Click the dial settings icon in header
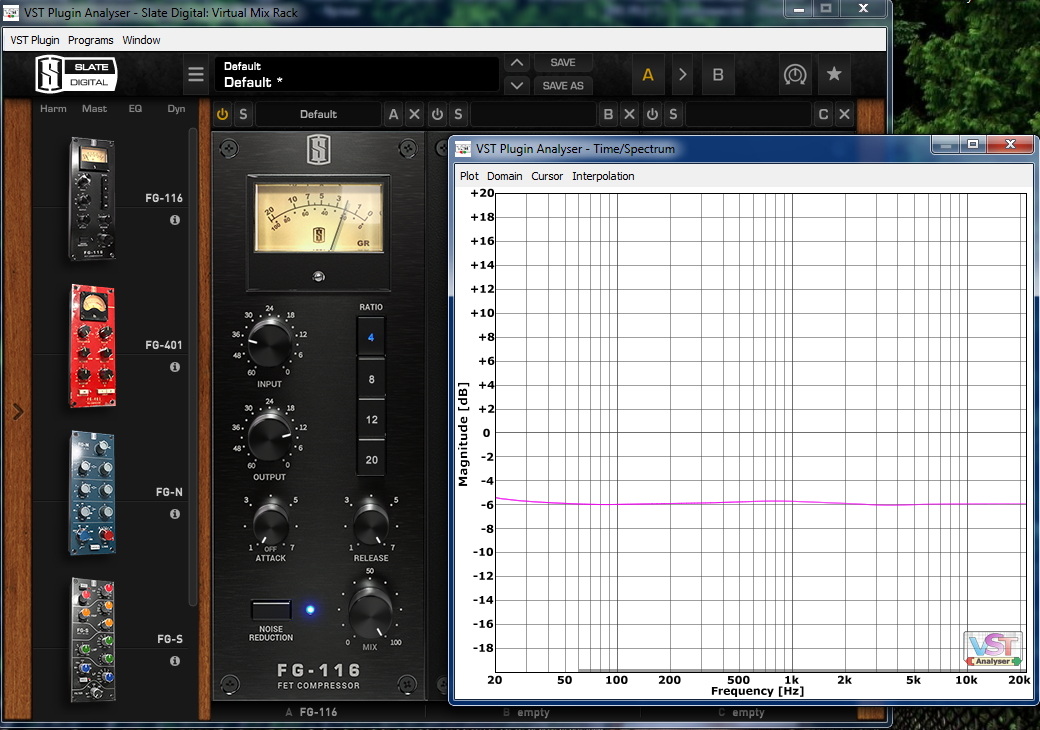This screenshot has width=1040, height=730. click(795, 75)
